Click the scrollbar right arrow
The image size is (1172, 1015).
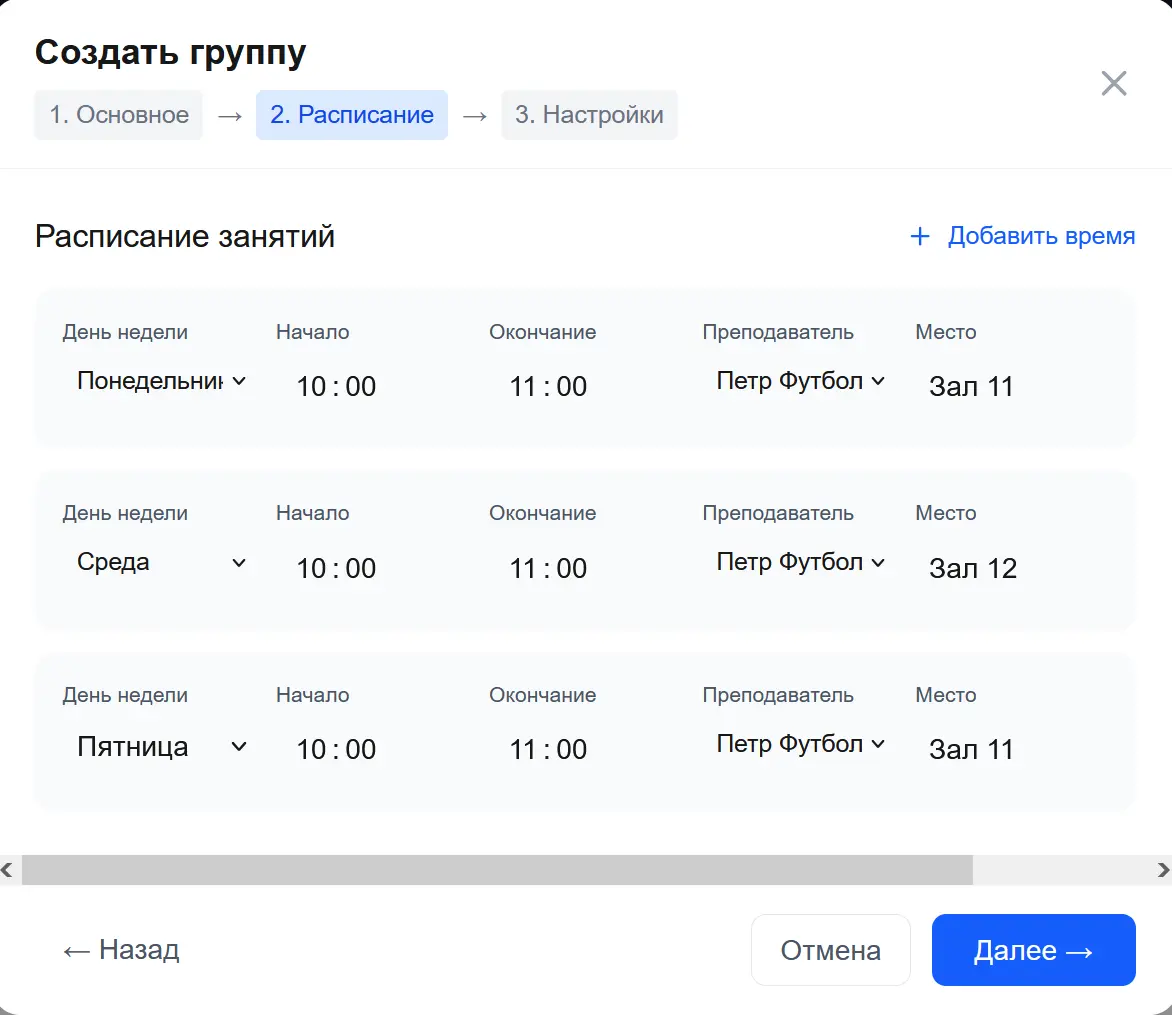point(1163,870)
